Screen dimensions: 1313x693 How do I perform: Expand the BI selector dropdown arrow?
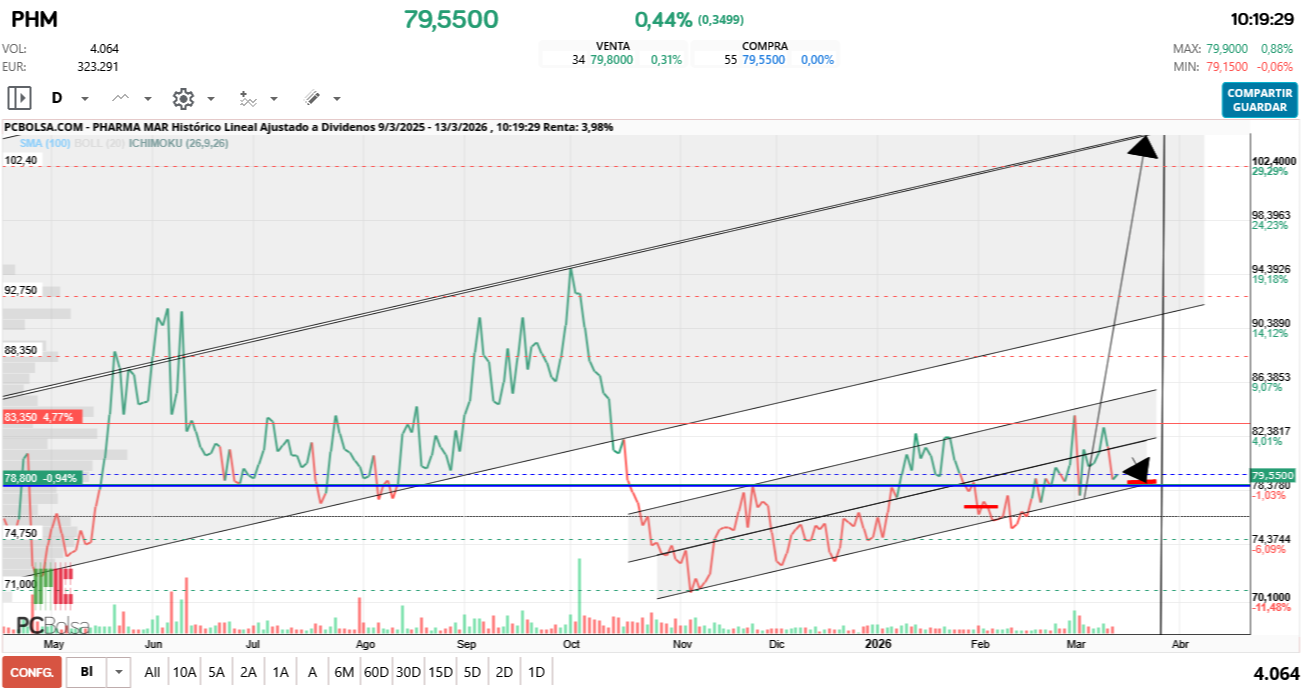pyautogui.click(x=119, y=672)
